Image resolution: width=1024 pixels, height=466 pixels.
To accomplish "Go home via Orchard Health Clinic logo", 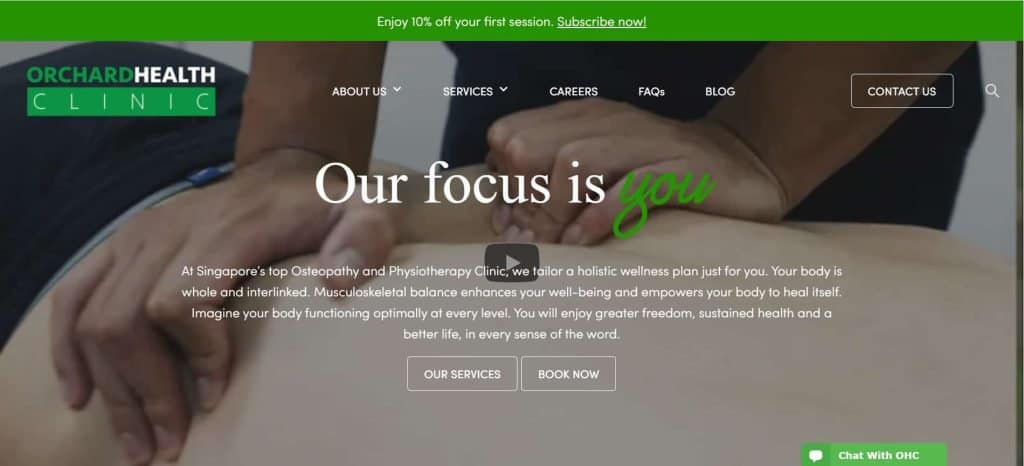I will tap(121, 91).
